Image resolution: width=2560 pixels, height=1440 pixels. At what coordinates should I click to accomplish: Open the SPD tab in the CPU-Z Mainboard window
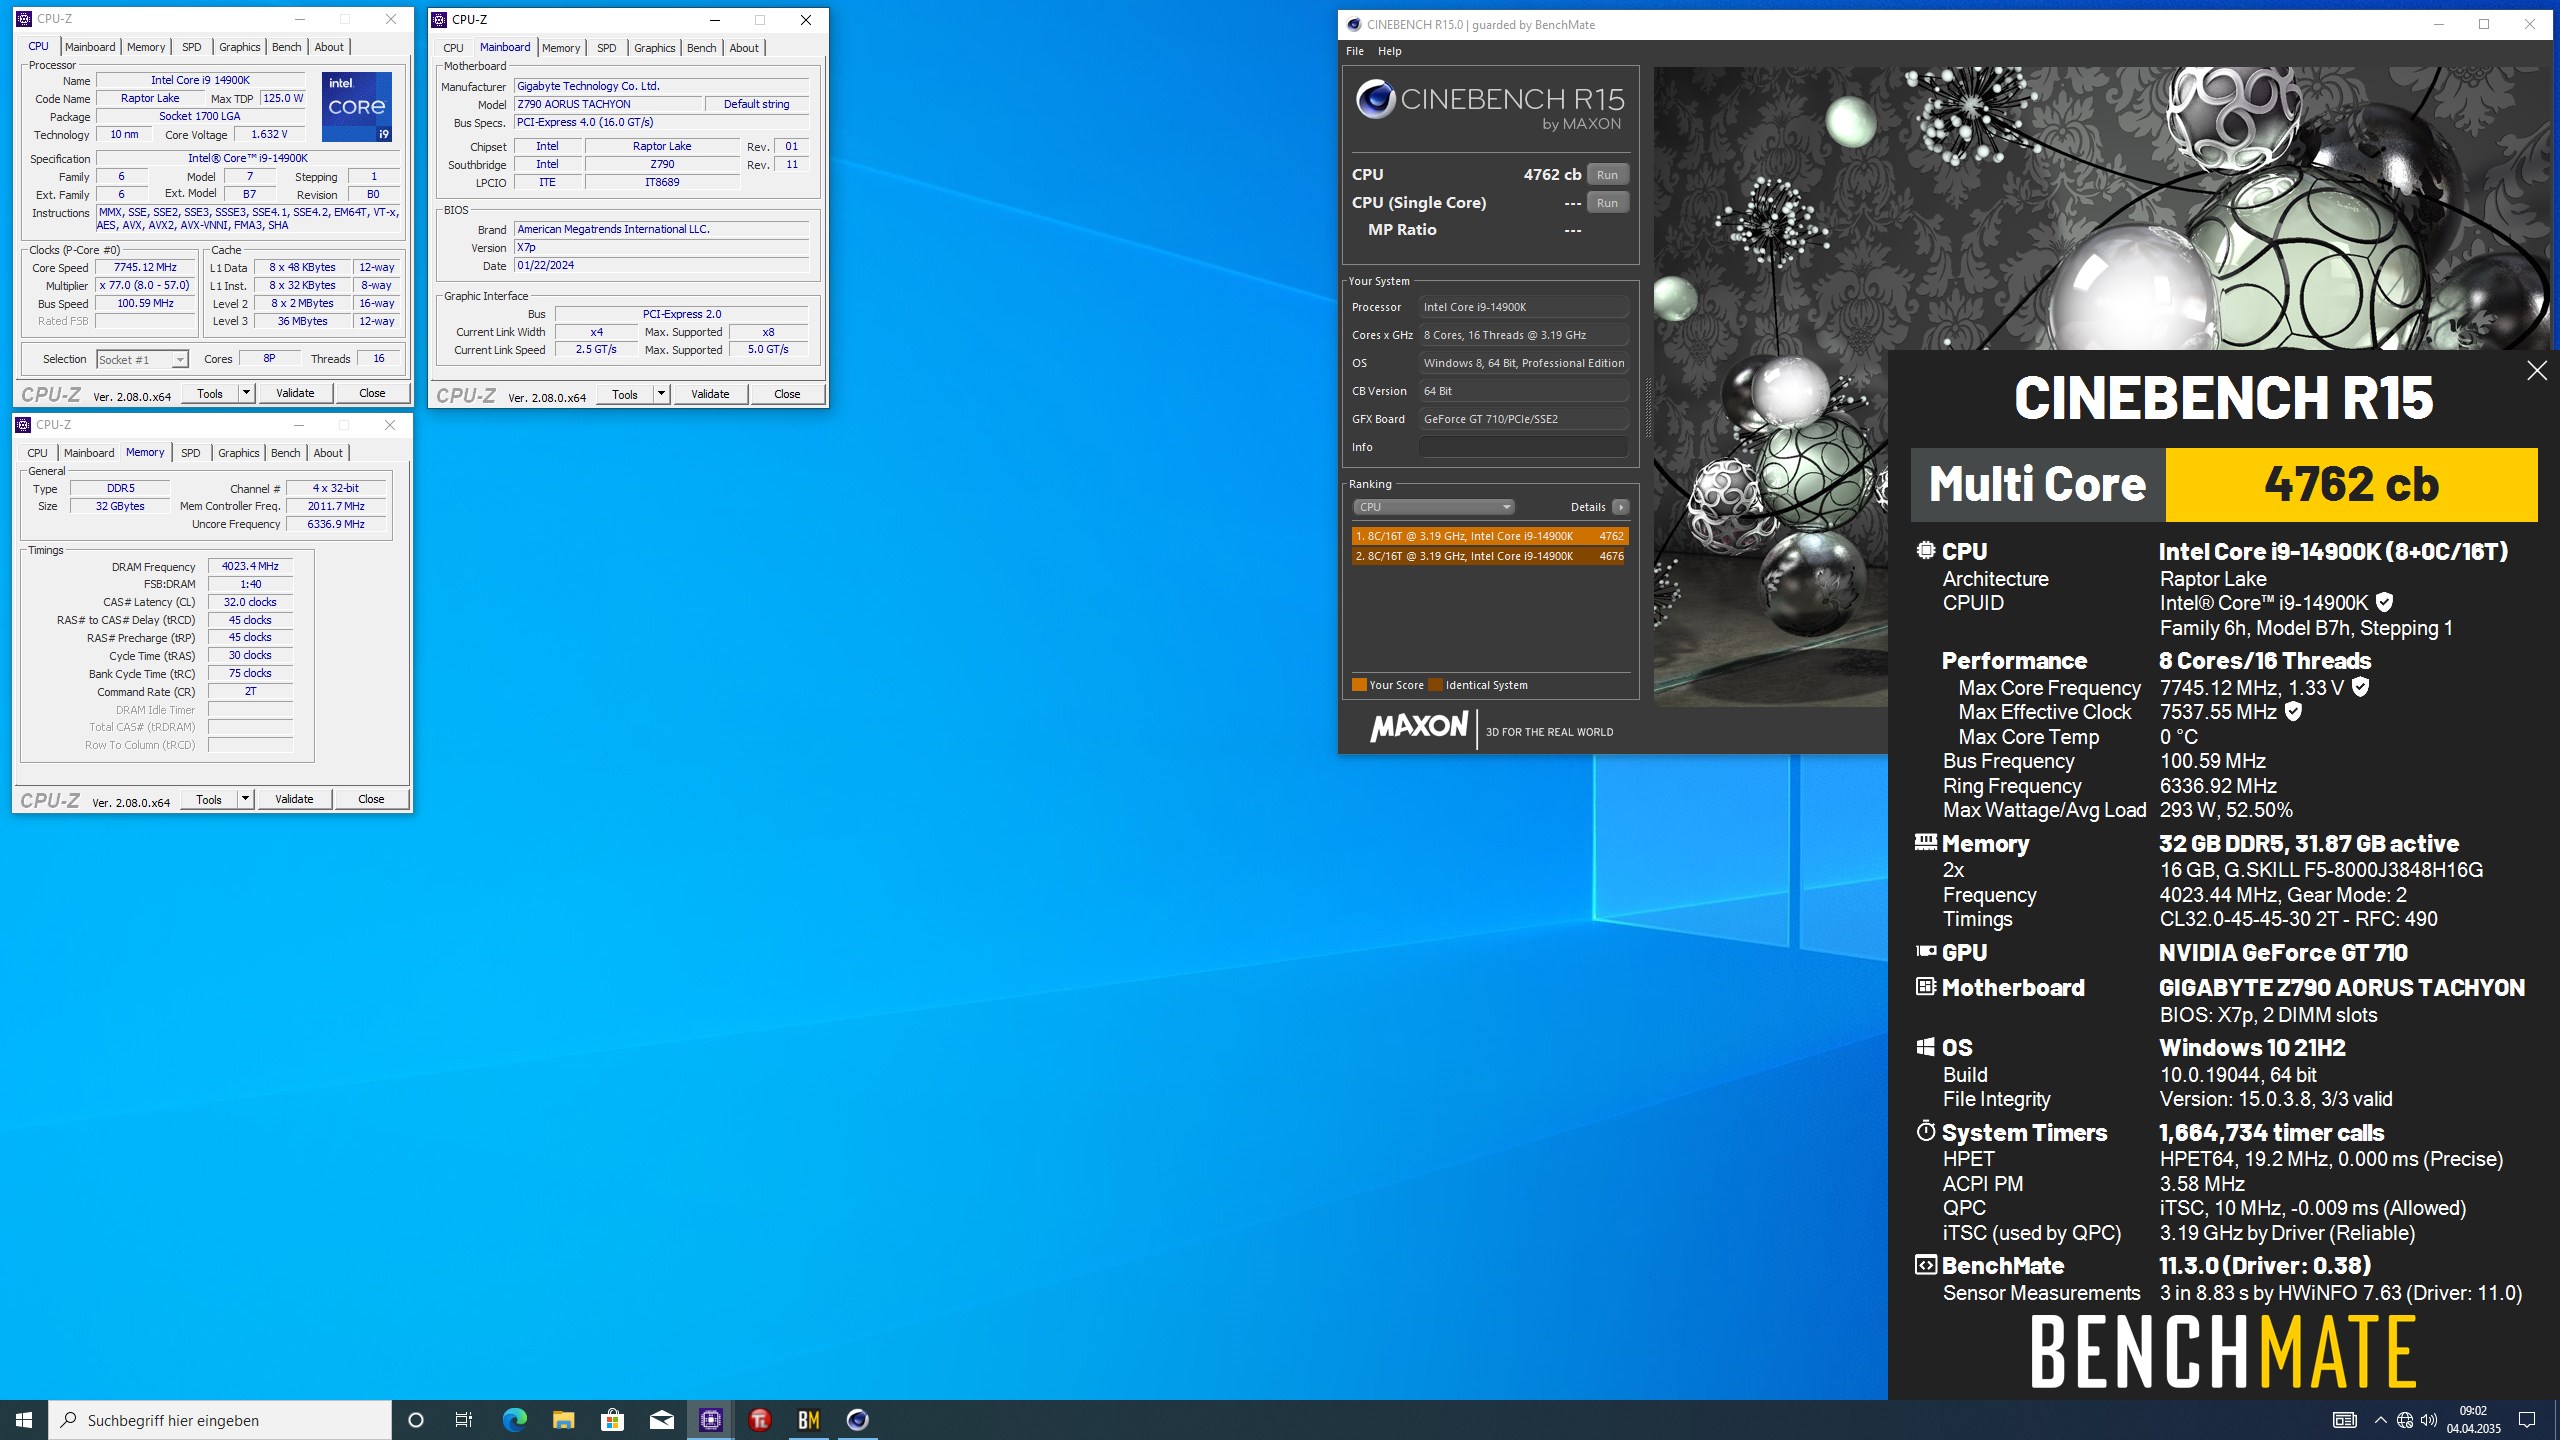pyautogui.click(x=606, y=48)
